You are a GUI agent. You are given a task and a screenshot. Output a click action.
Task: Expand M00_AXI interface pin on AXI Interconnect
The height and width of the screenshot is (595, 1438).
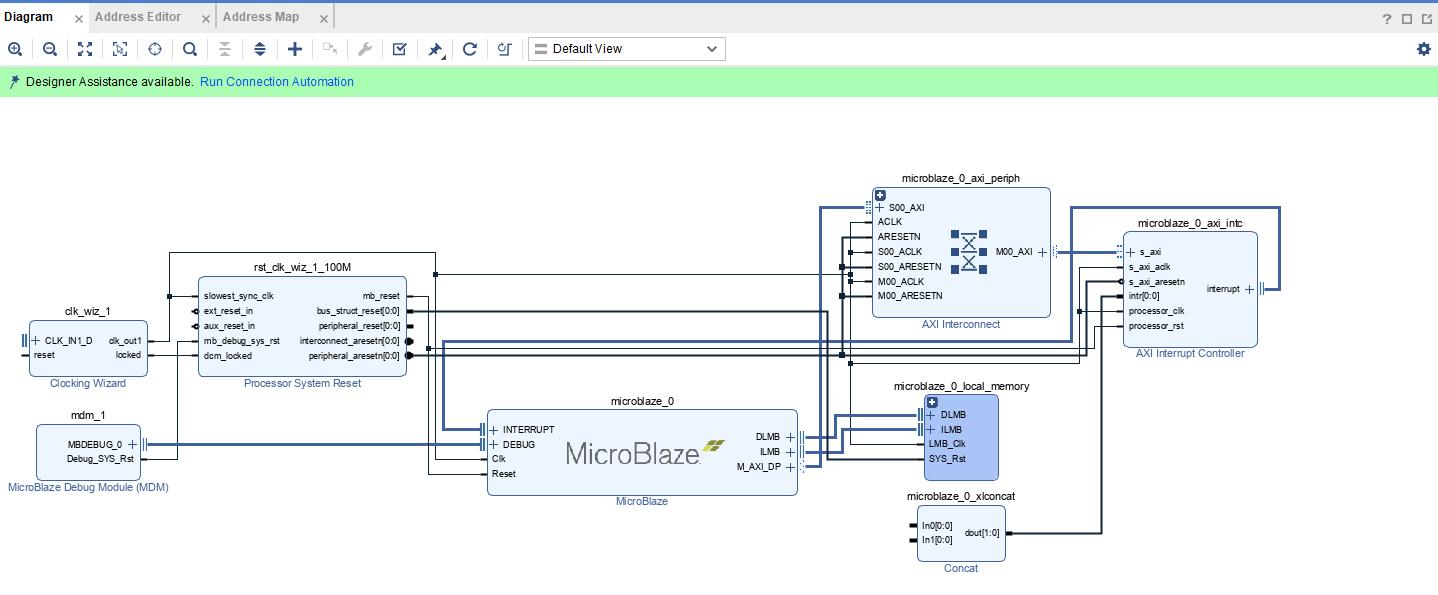pos(1042,252)
